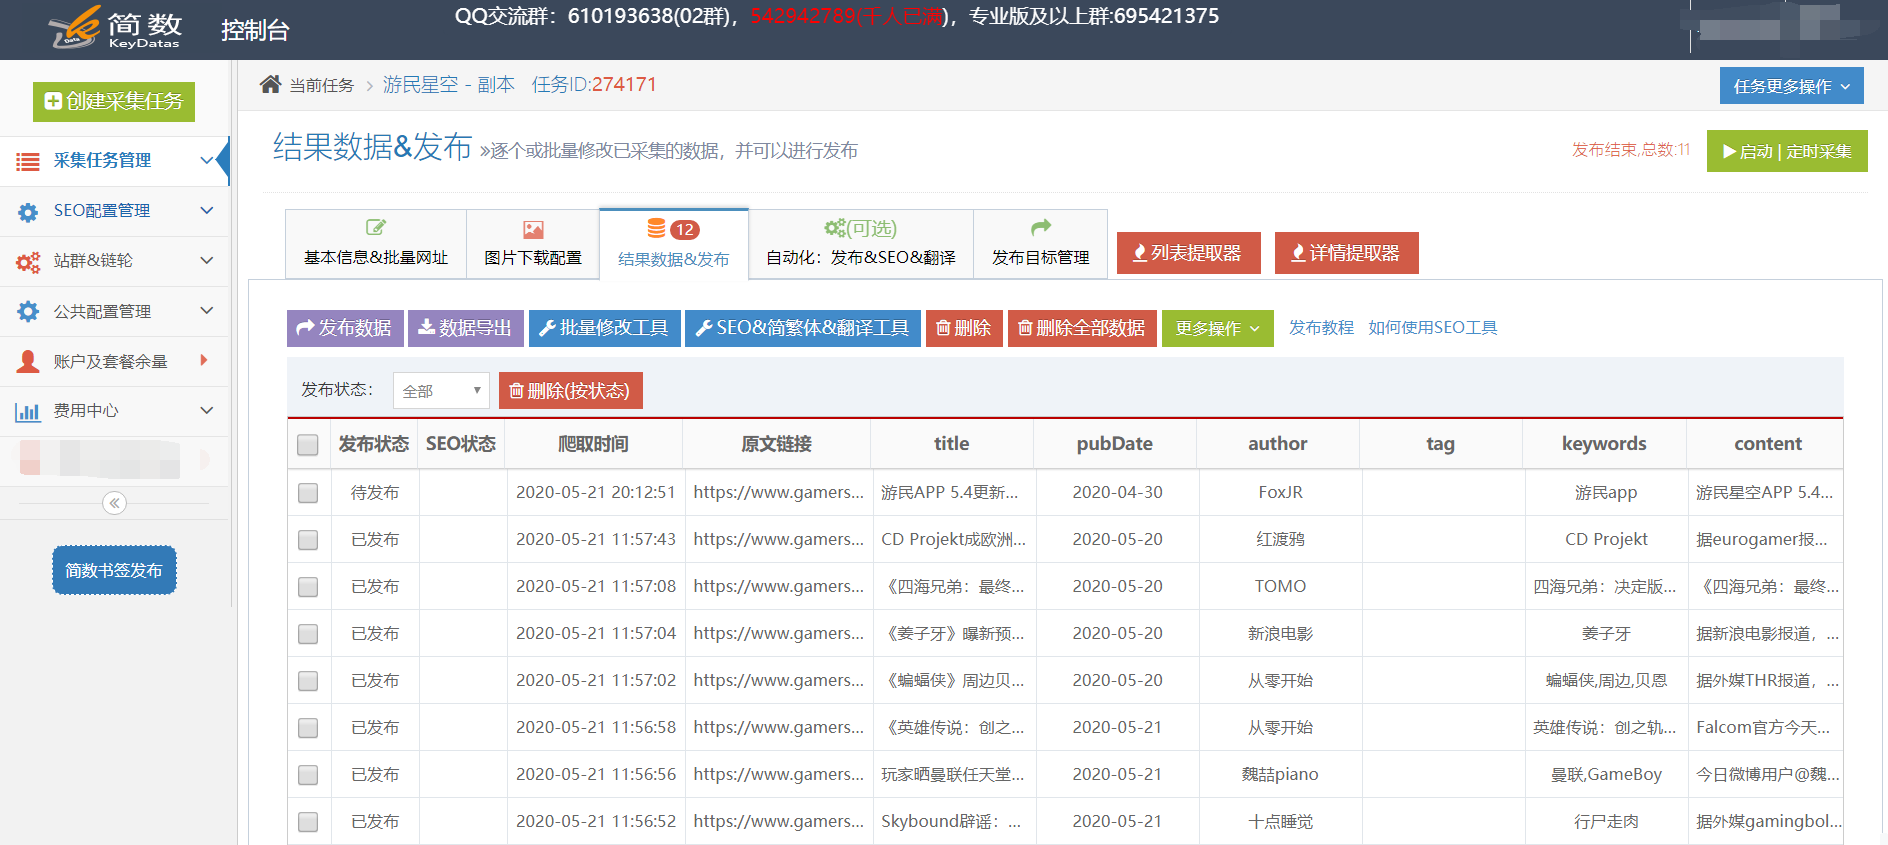Click the share arrow icon on 发布目标管理 tab
This screenshot has height=845, width=1888.
(x=1041, y=227)
